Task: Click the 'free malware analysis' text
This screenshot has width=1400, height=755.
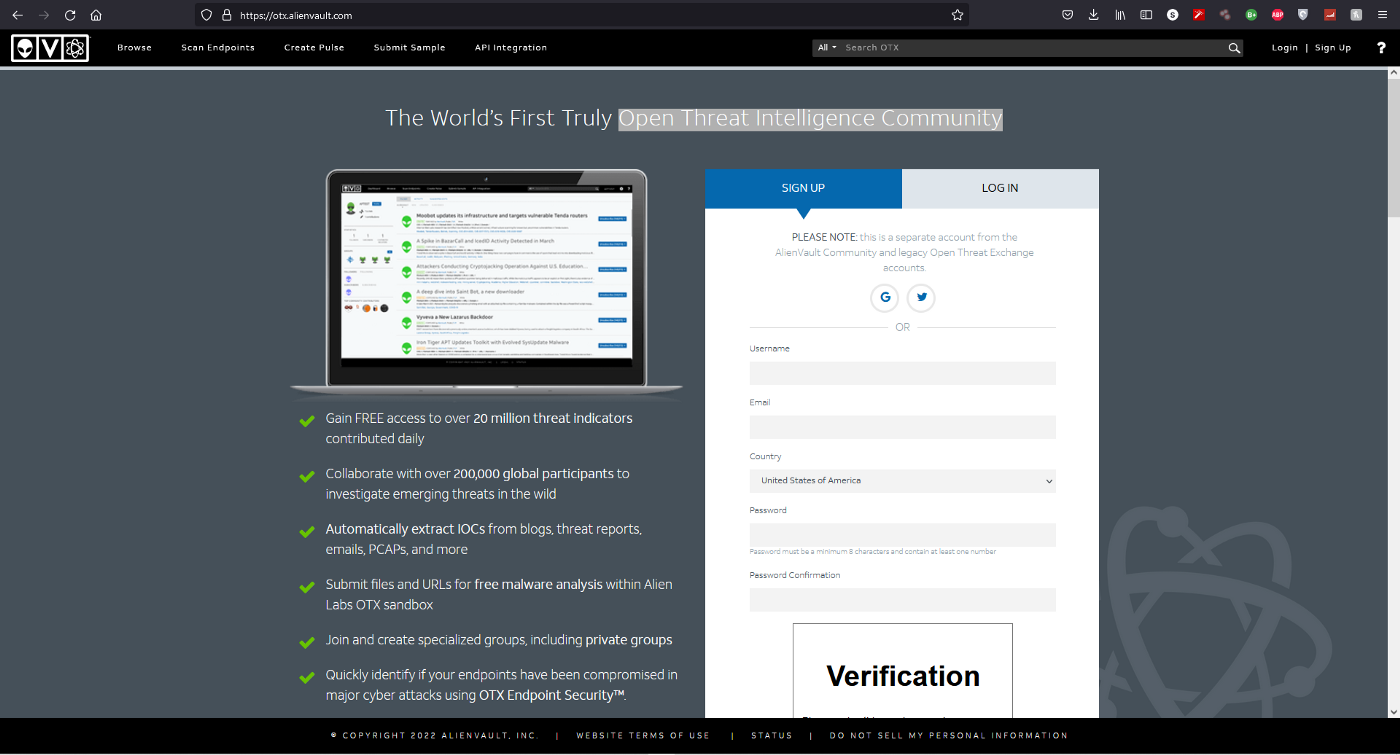Action: tap(539, 585)
